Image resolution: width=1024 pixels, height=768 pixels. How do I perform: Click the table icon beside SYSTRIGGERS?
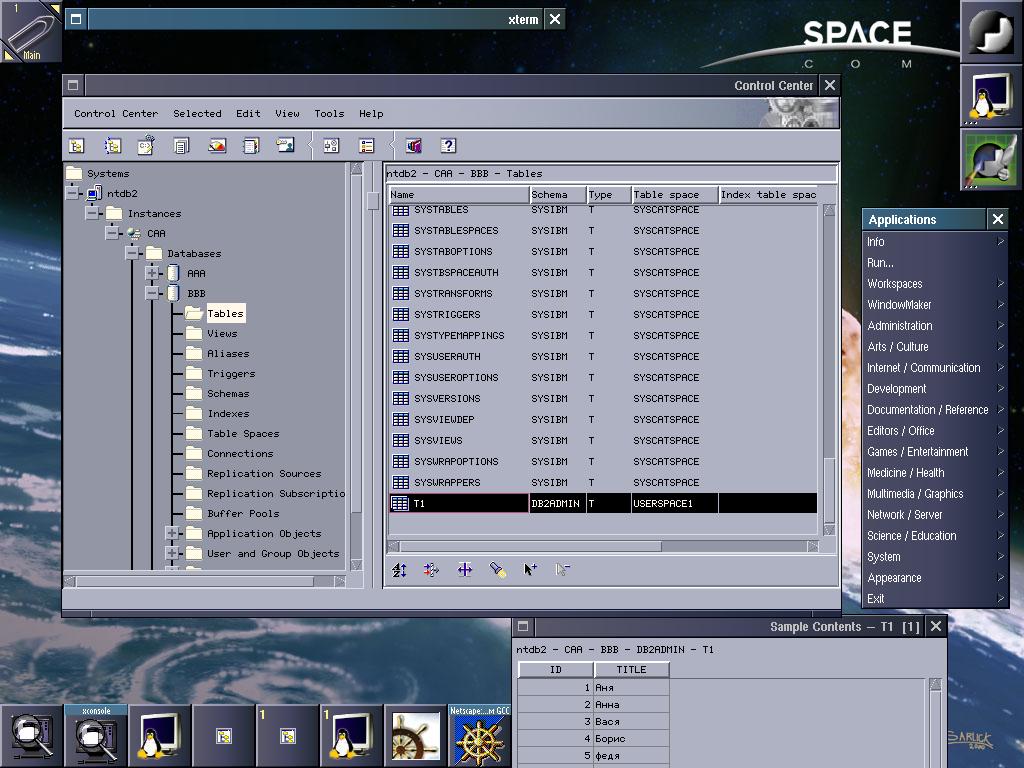400,314
